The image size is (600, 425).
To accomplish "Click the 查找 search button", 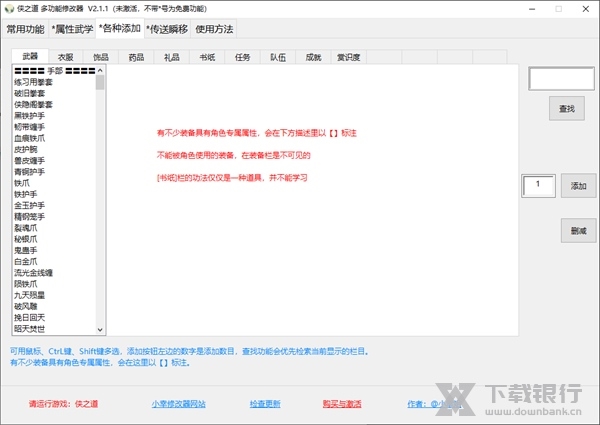I will click(x=567, y=109).
